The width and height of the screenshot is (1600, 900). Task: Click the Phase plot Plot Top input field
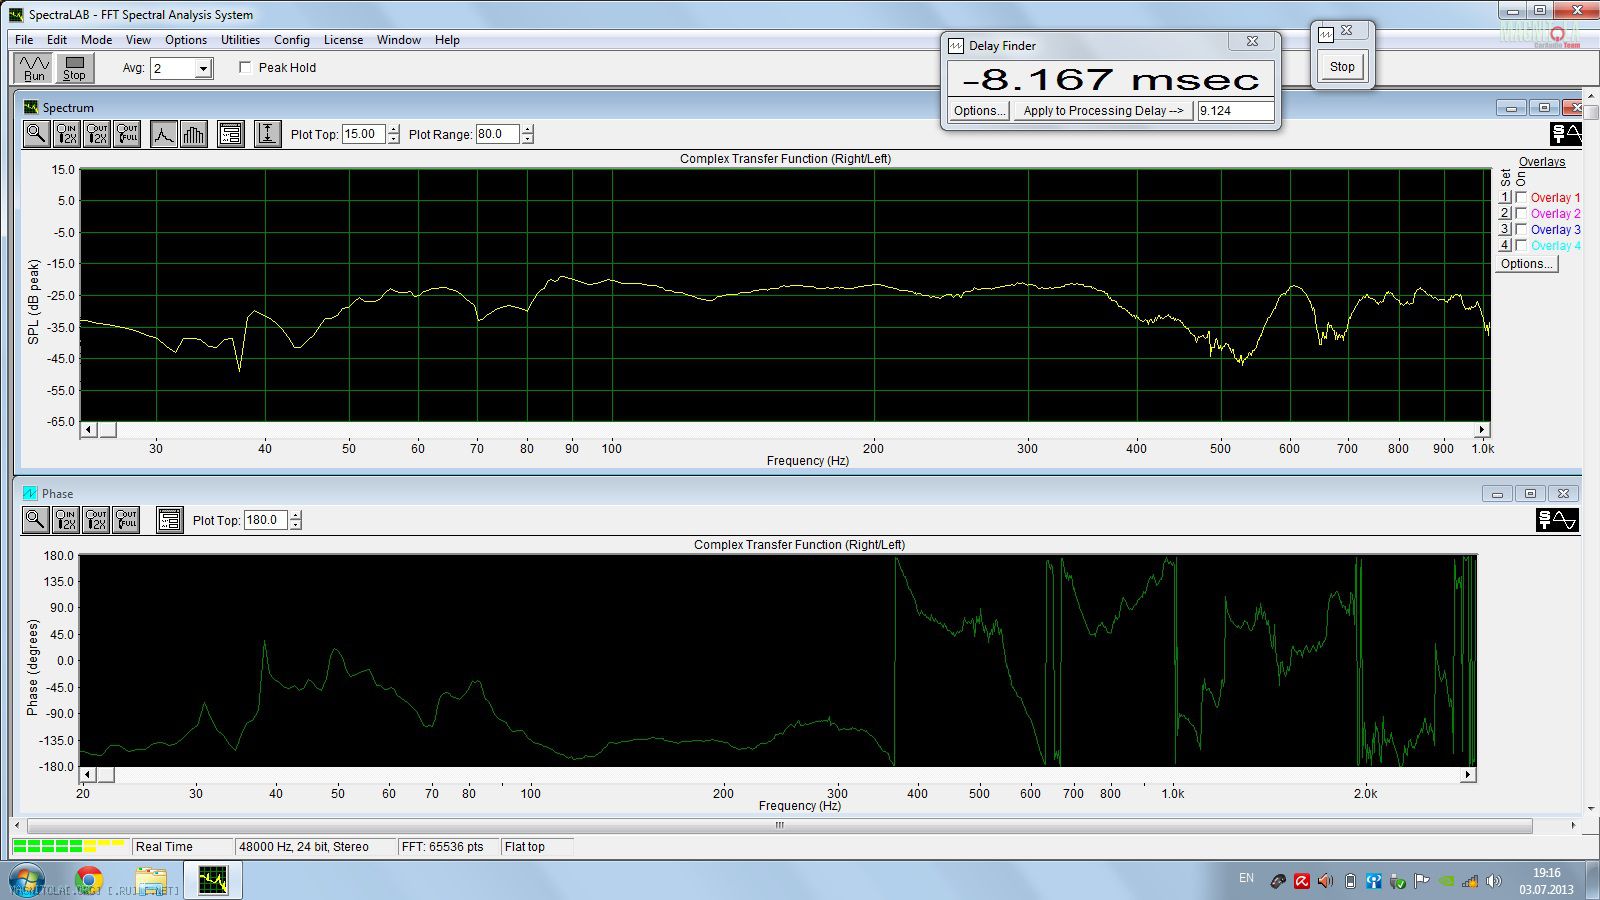[x=265, y=520]
